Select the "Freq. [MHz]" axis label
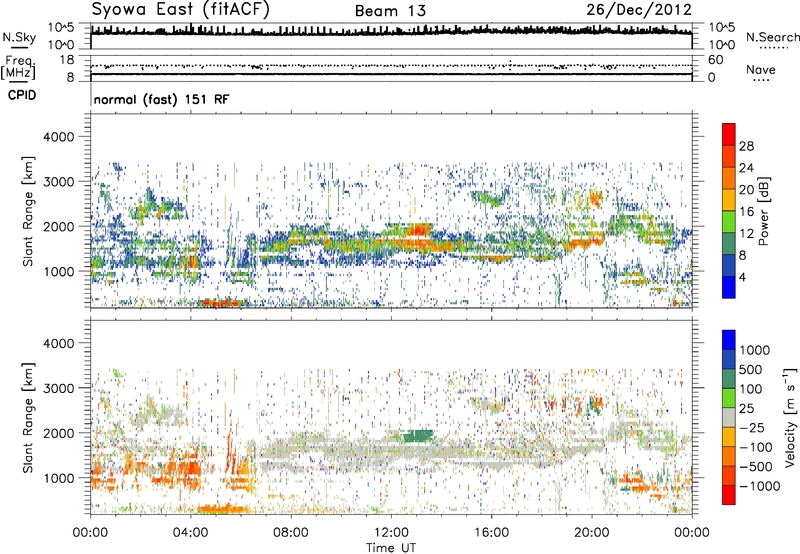Screen dimensions: 800x554 point(18,68)
